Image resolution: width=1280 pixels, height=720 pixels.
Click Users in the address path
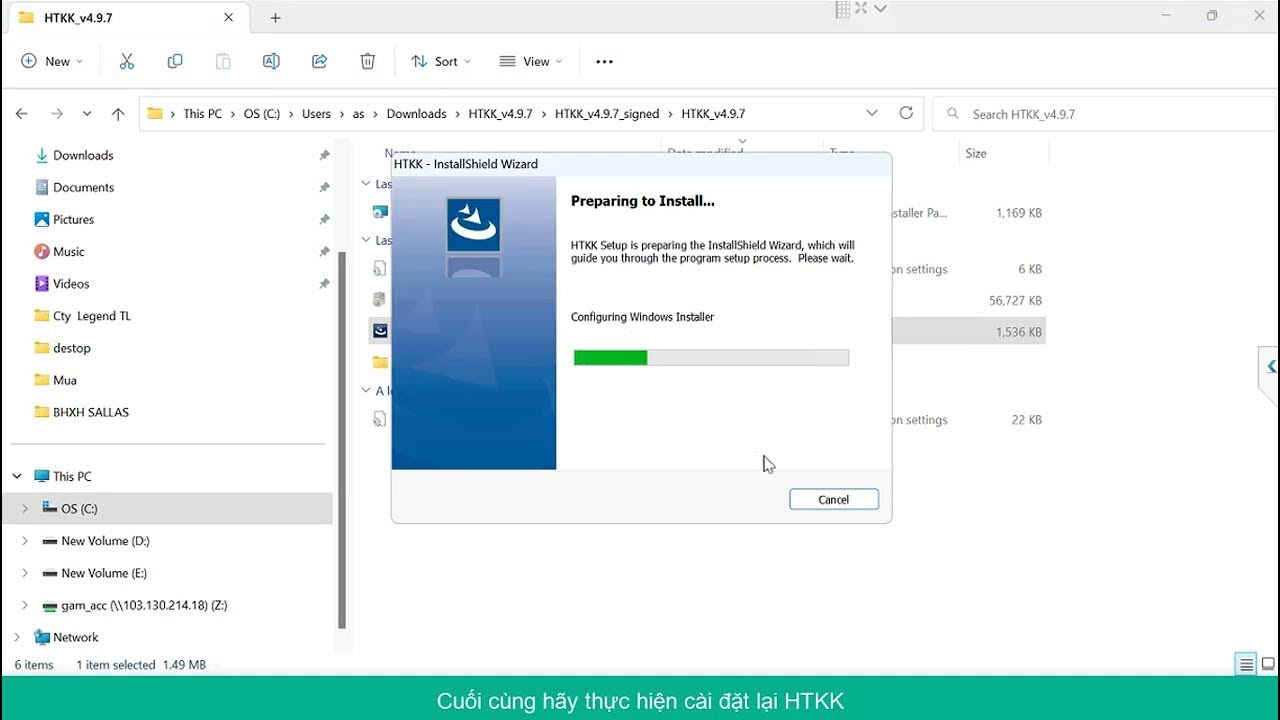coord(316,114)
